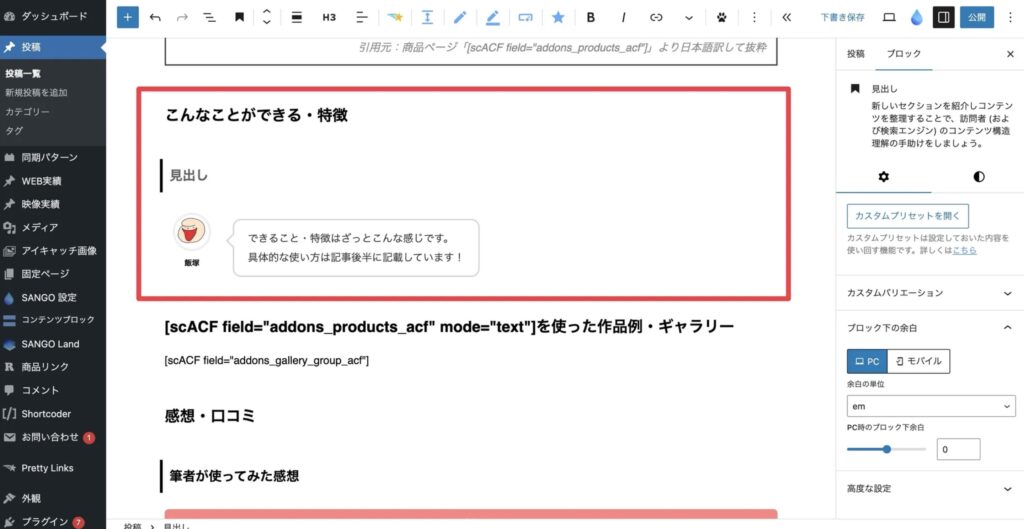The width and height of the screenshot is (1024, 529).
Task: Expand the 高度な設定 section
Action: pos(929,488)
